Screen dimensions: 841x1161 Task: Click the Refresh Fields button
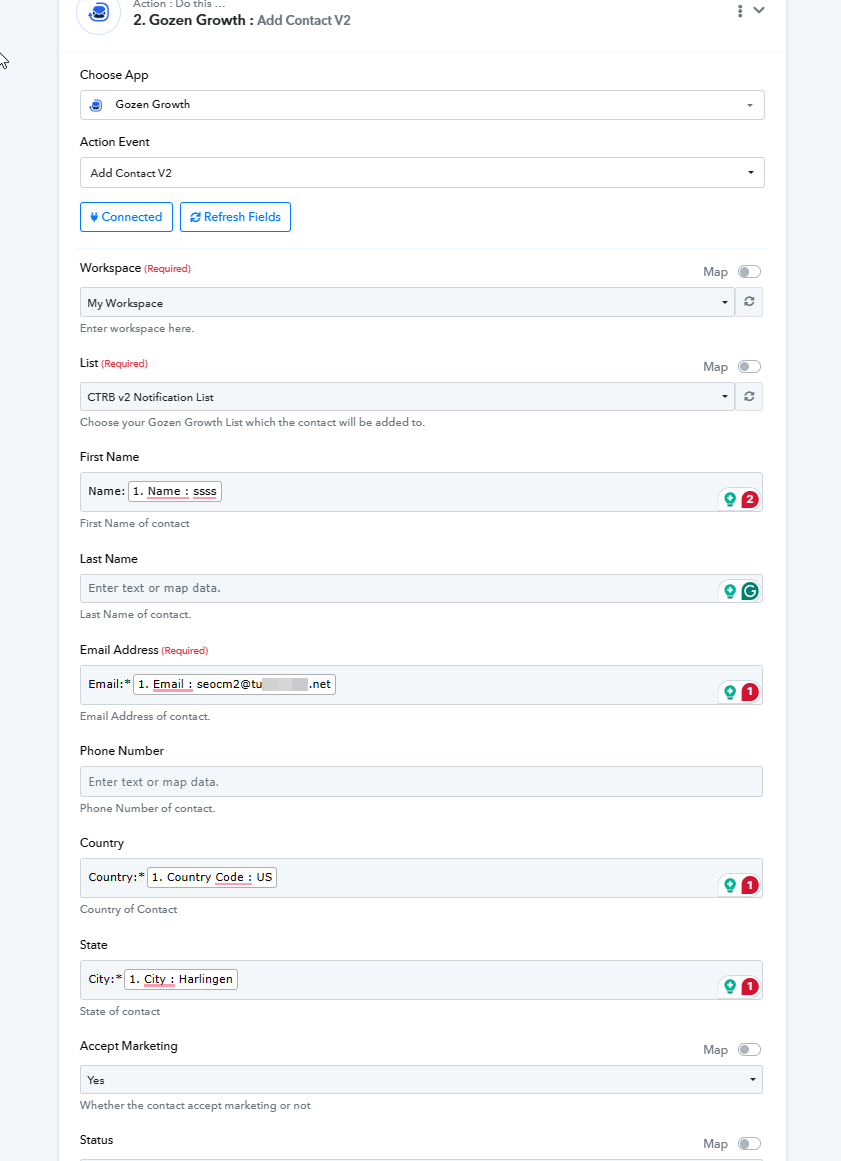pyautogui.click(x=235, y=217)
